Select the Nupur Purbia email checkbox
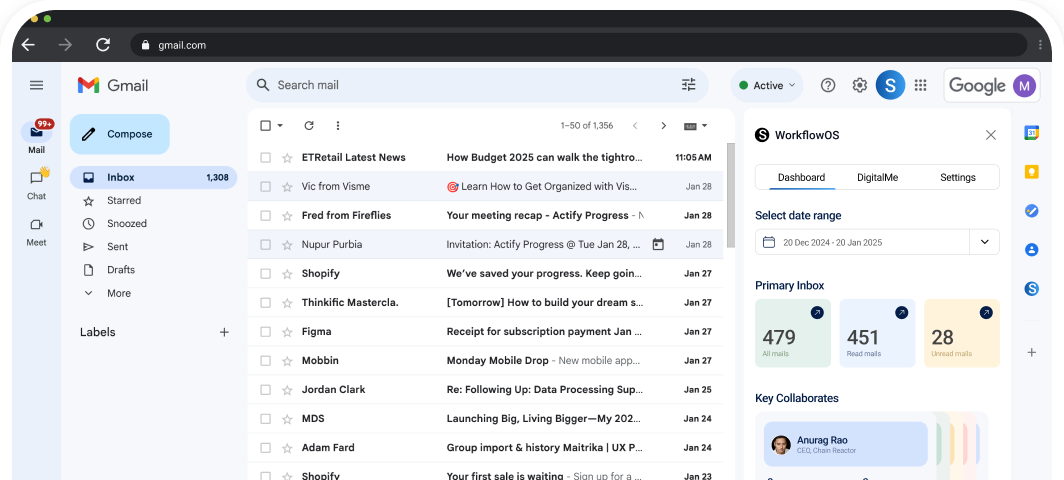Viewport: 1064px width, 480px height. click(x=265, y=244)
